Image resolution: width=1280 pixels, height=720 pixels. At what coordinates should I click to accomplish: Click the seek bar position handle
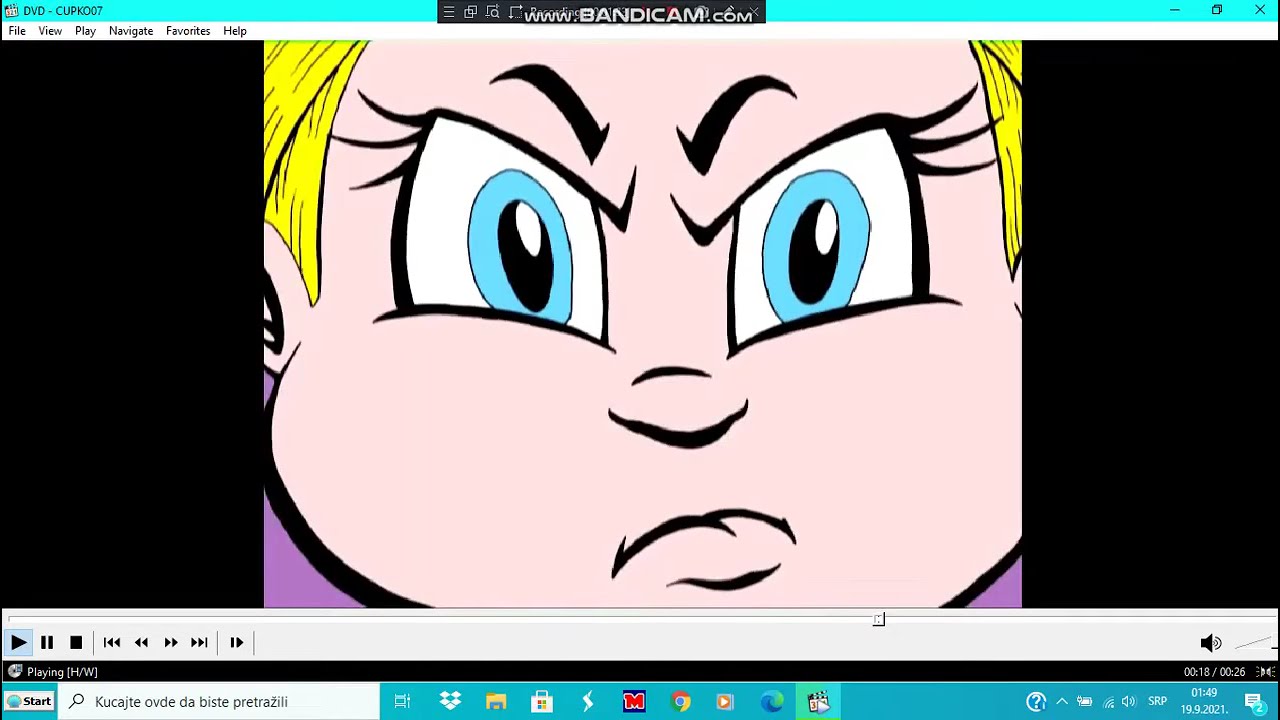[x=878, y=620]
